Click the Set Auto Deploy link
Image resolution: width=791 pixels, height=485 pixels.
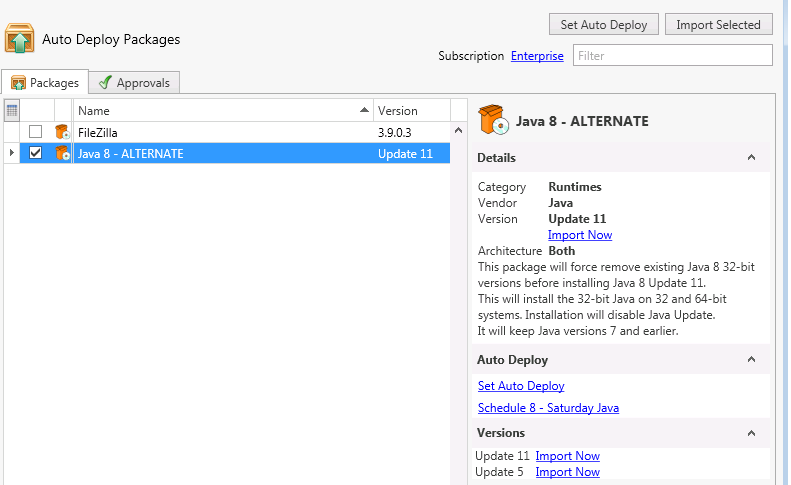521,386
